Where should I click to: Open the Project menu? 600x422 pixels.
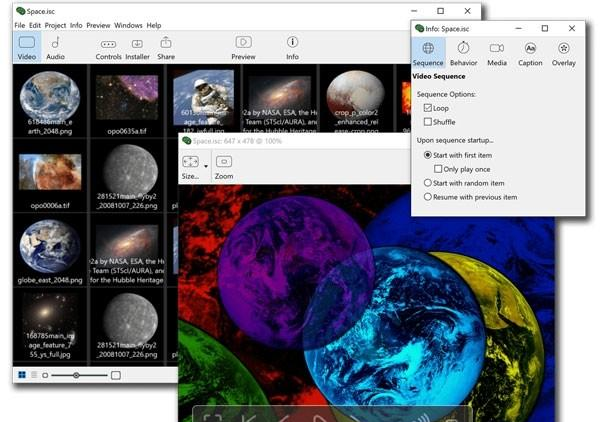coord(55,25)
